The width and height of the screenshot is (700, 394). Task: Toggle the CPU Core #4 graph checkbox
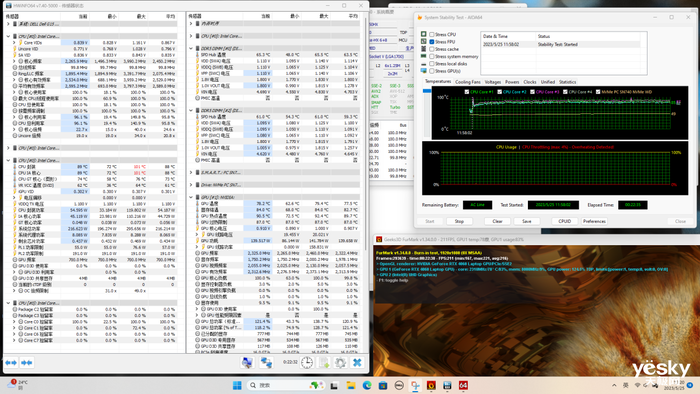pos(565,92)
